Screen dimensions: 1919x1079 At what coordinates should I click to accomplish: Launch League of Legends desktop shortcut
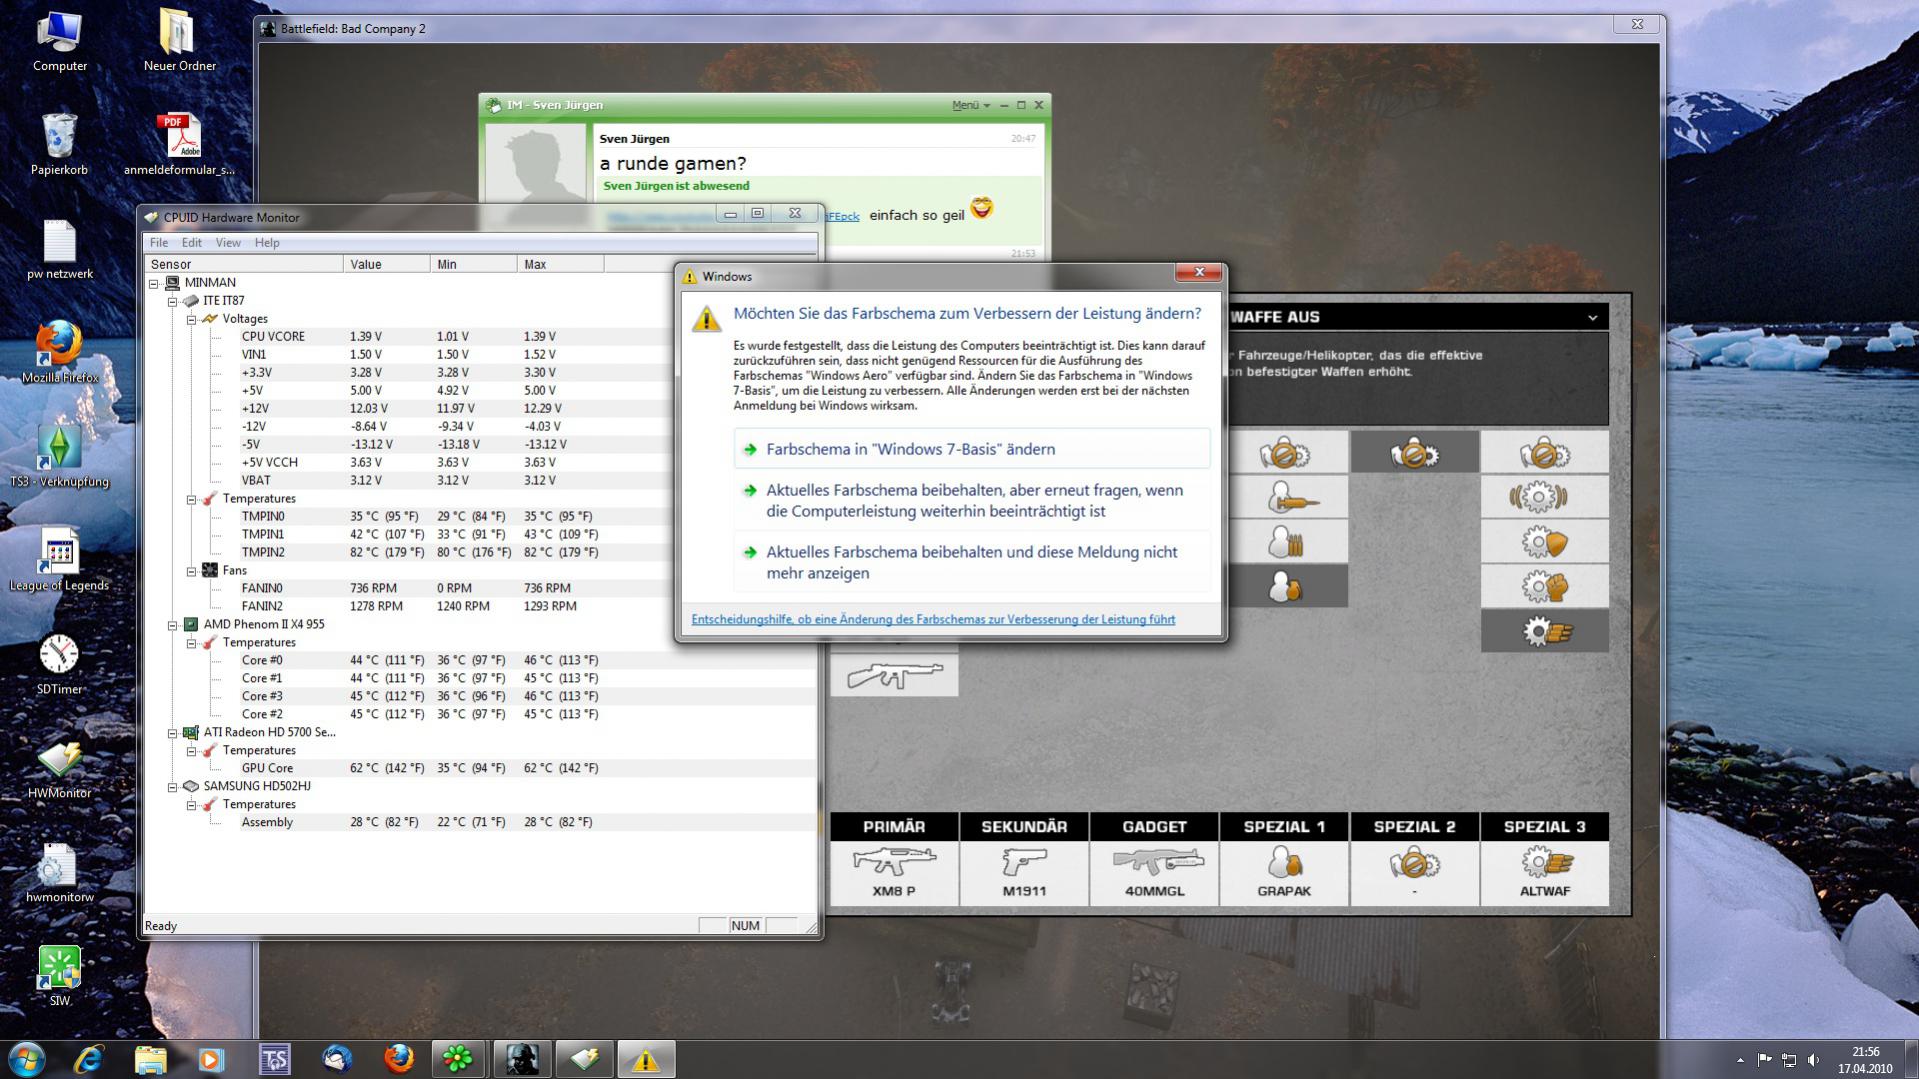pos(59,561)
